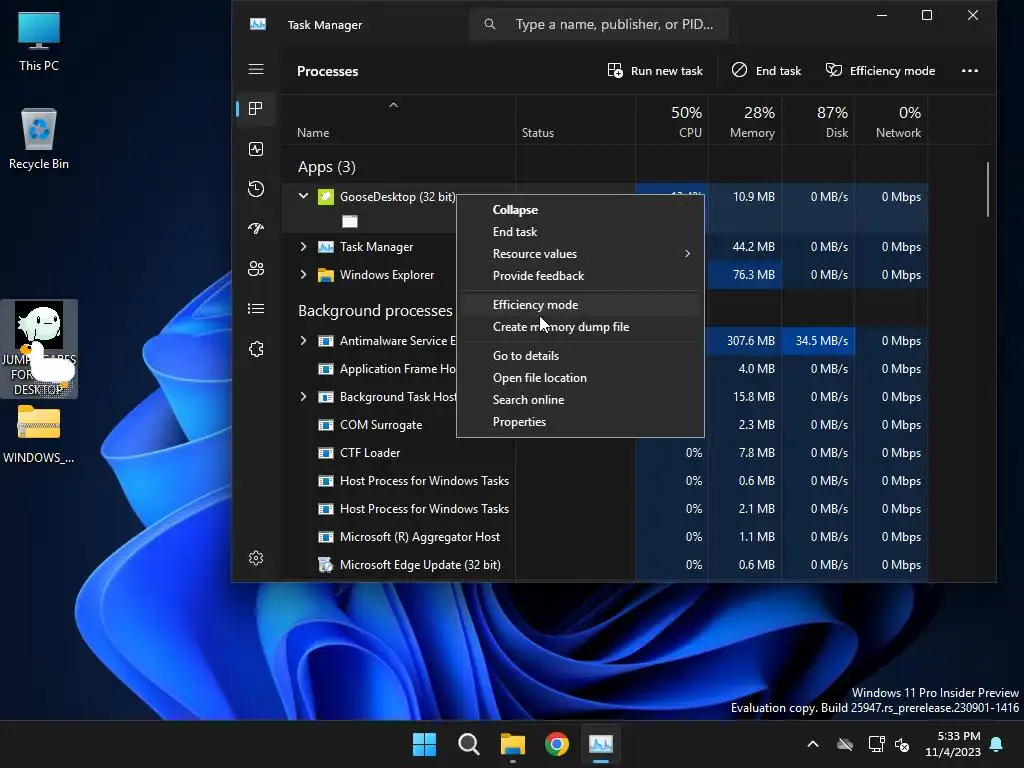
Task: Click the Background processes group heading
Action: 375,311
